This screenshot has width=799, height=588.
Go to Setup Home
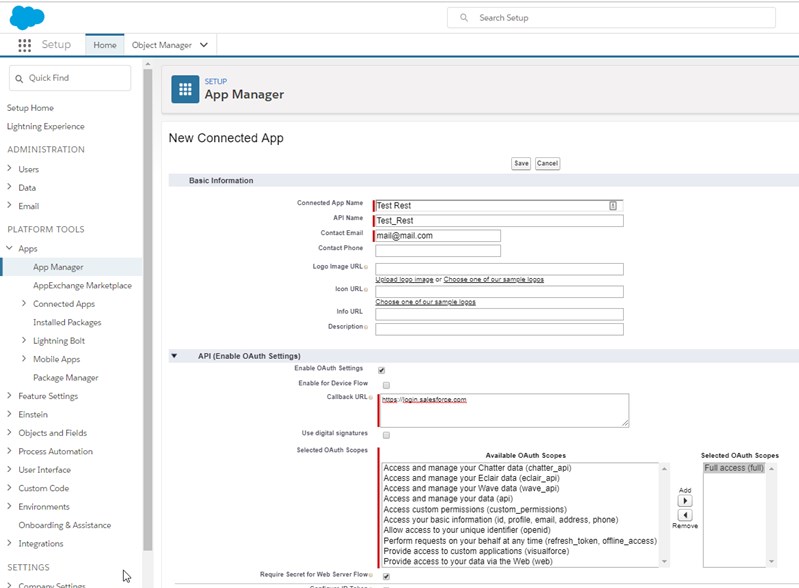coord(30,108)
